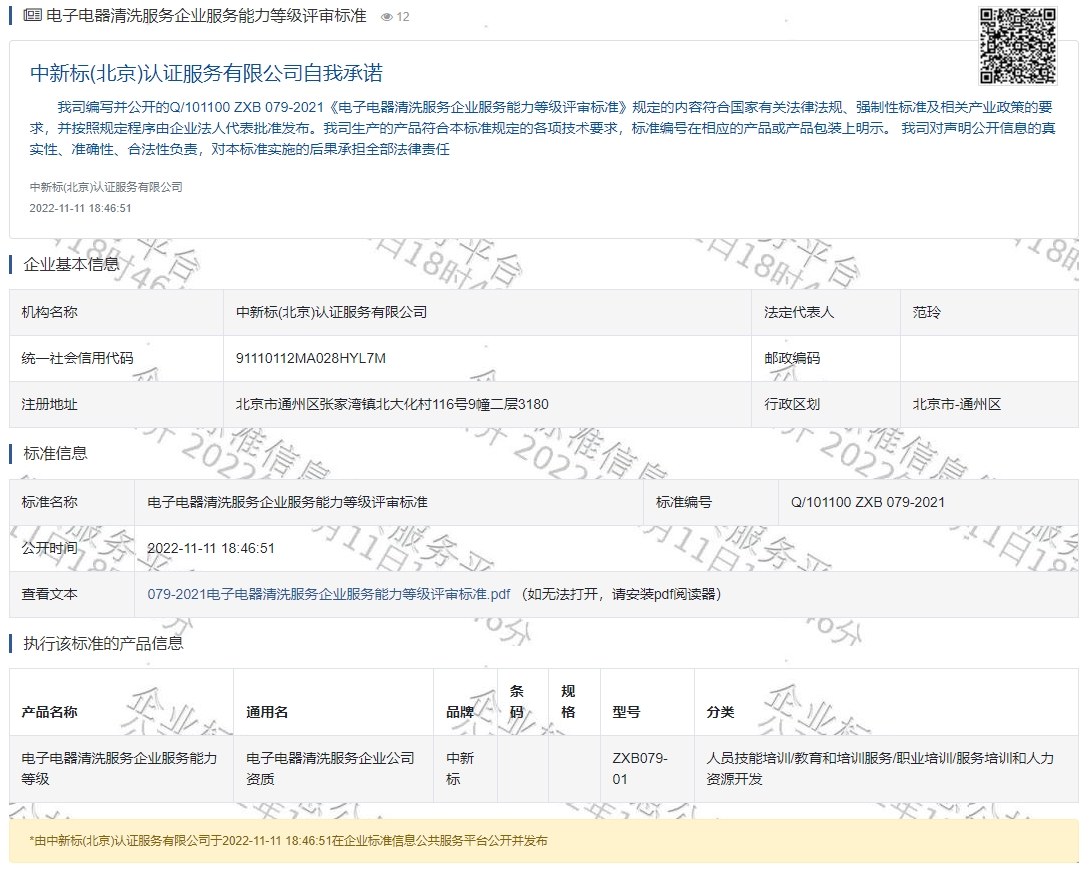Click the model number ZXB079-01 cell
Screen dimensions: 1087x869
(639, 768)
